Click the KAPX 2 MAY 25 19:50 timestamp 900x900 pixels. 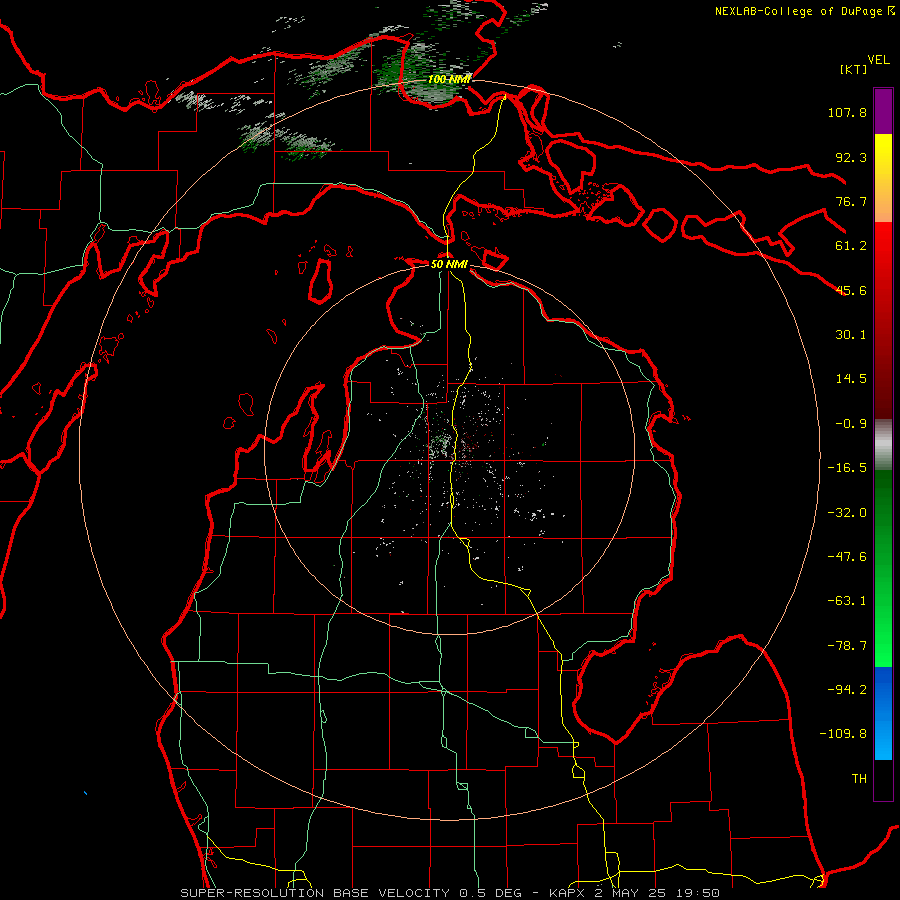634,893
